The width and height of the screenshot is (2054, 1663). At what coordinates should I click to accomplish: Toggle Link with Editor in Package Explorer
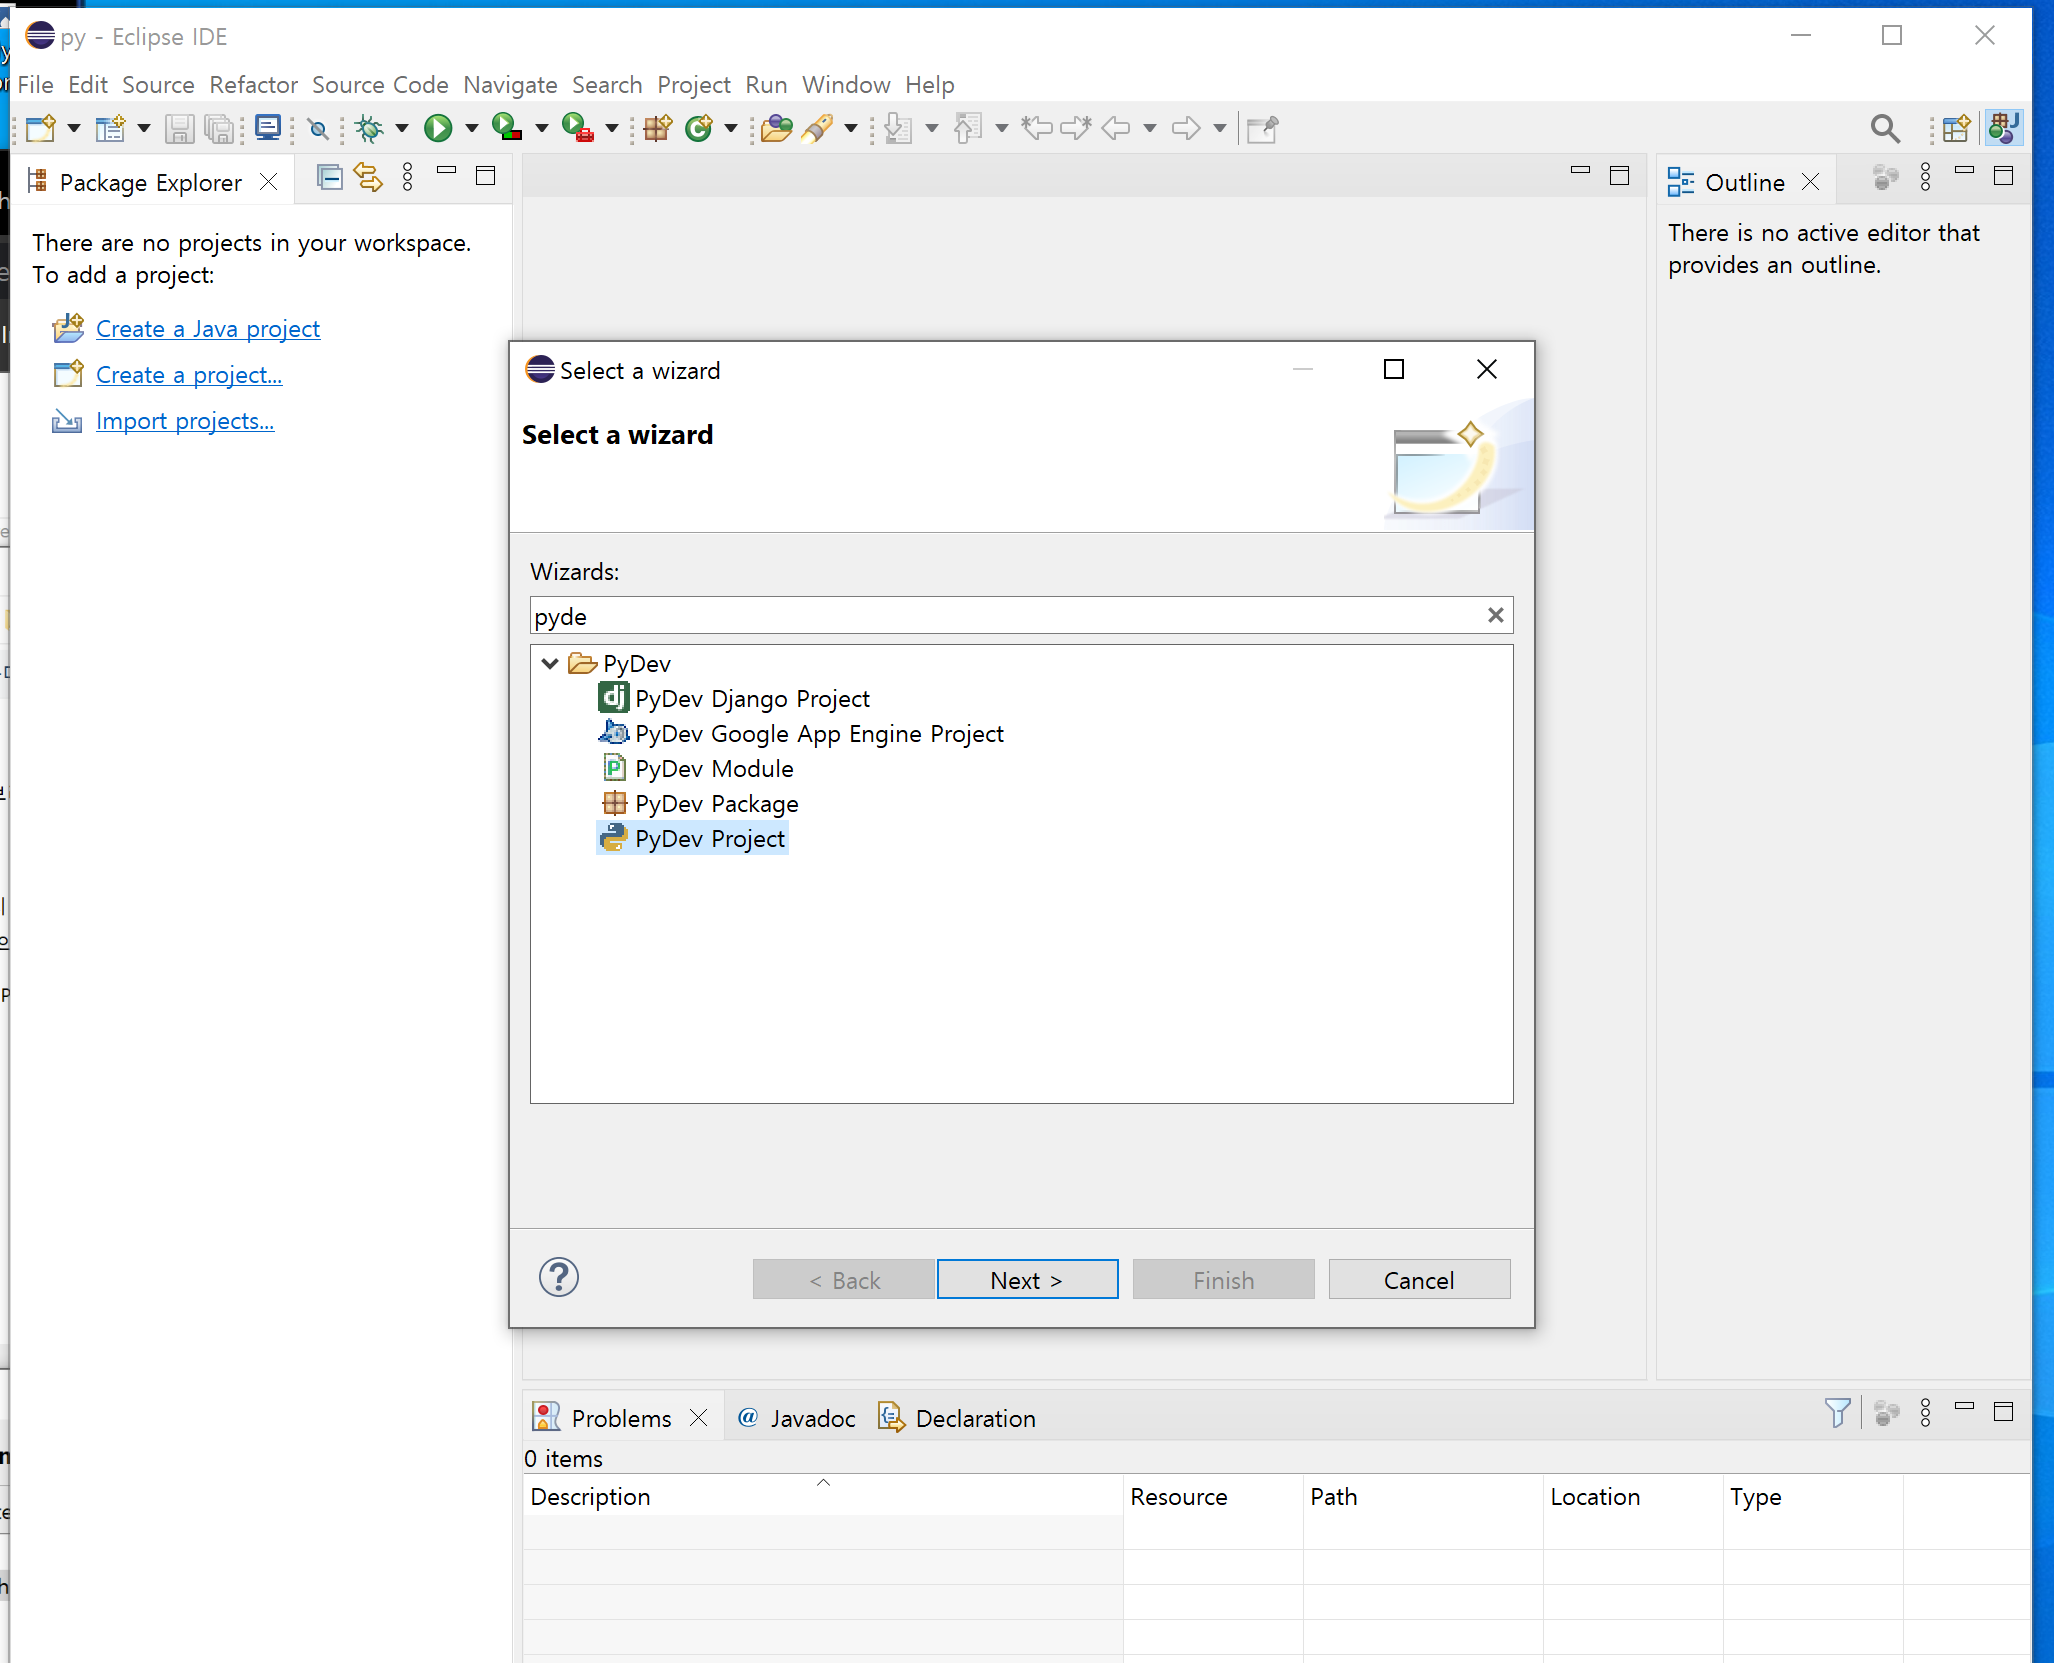(x=368, y=177)
